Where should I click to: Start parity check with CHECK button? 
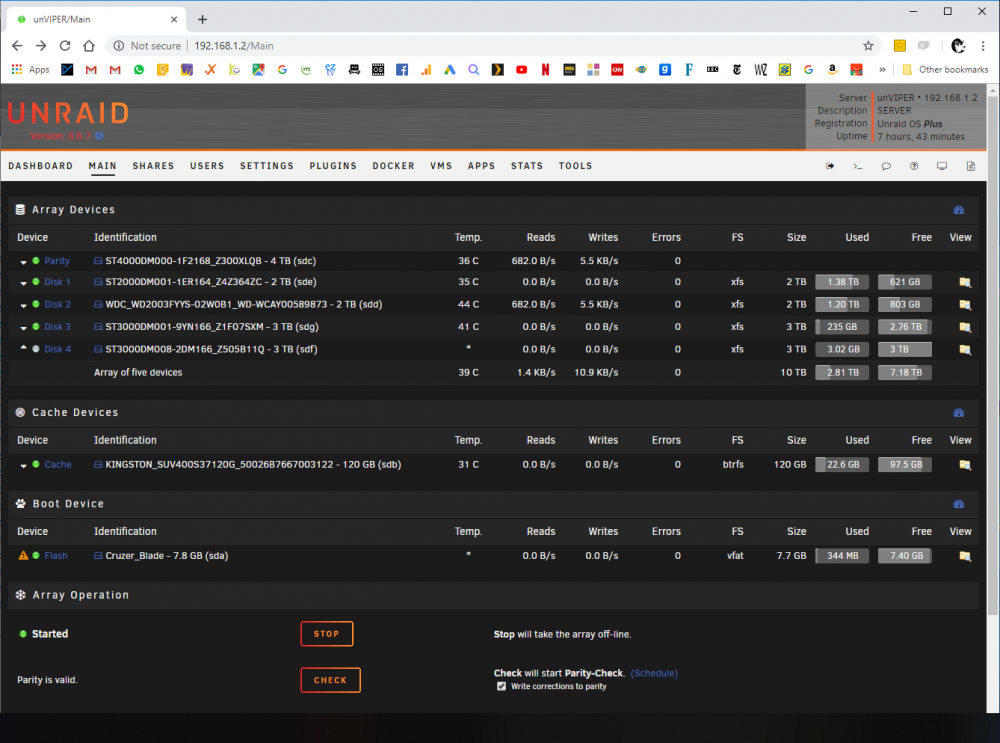(x=330, y=680)
